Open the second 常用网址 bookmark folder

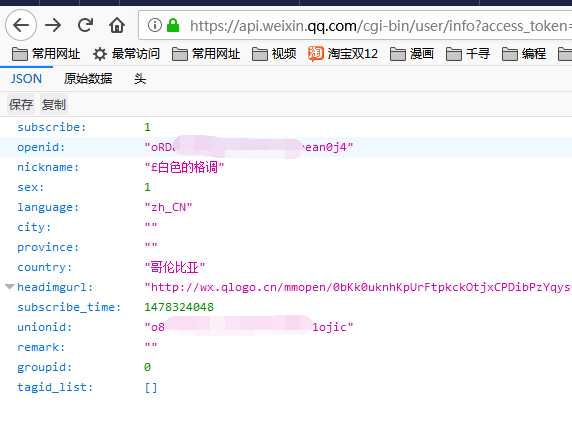click(x=206, y=54)
